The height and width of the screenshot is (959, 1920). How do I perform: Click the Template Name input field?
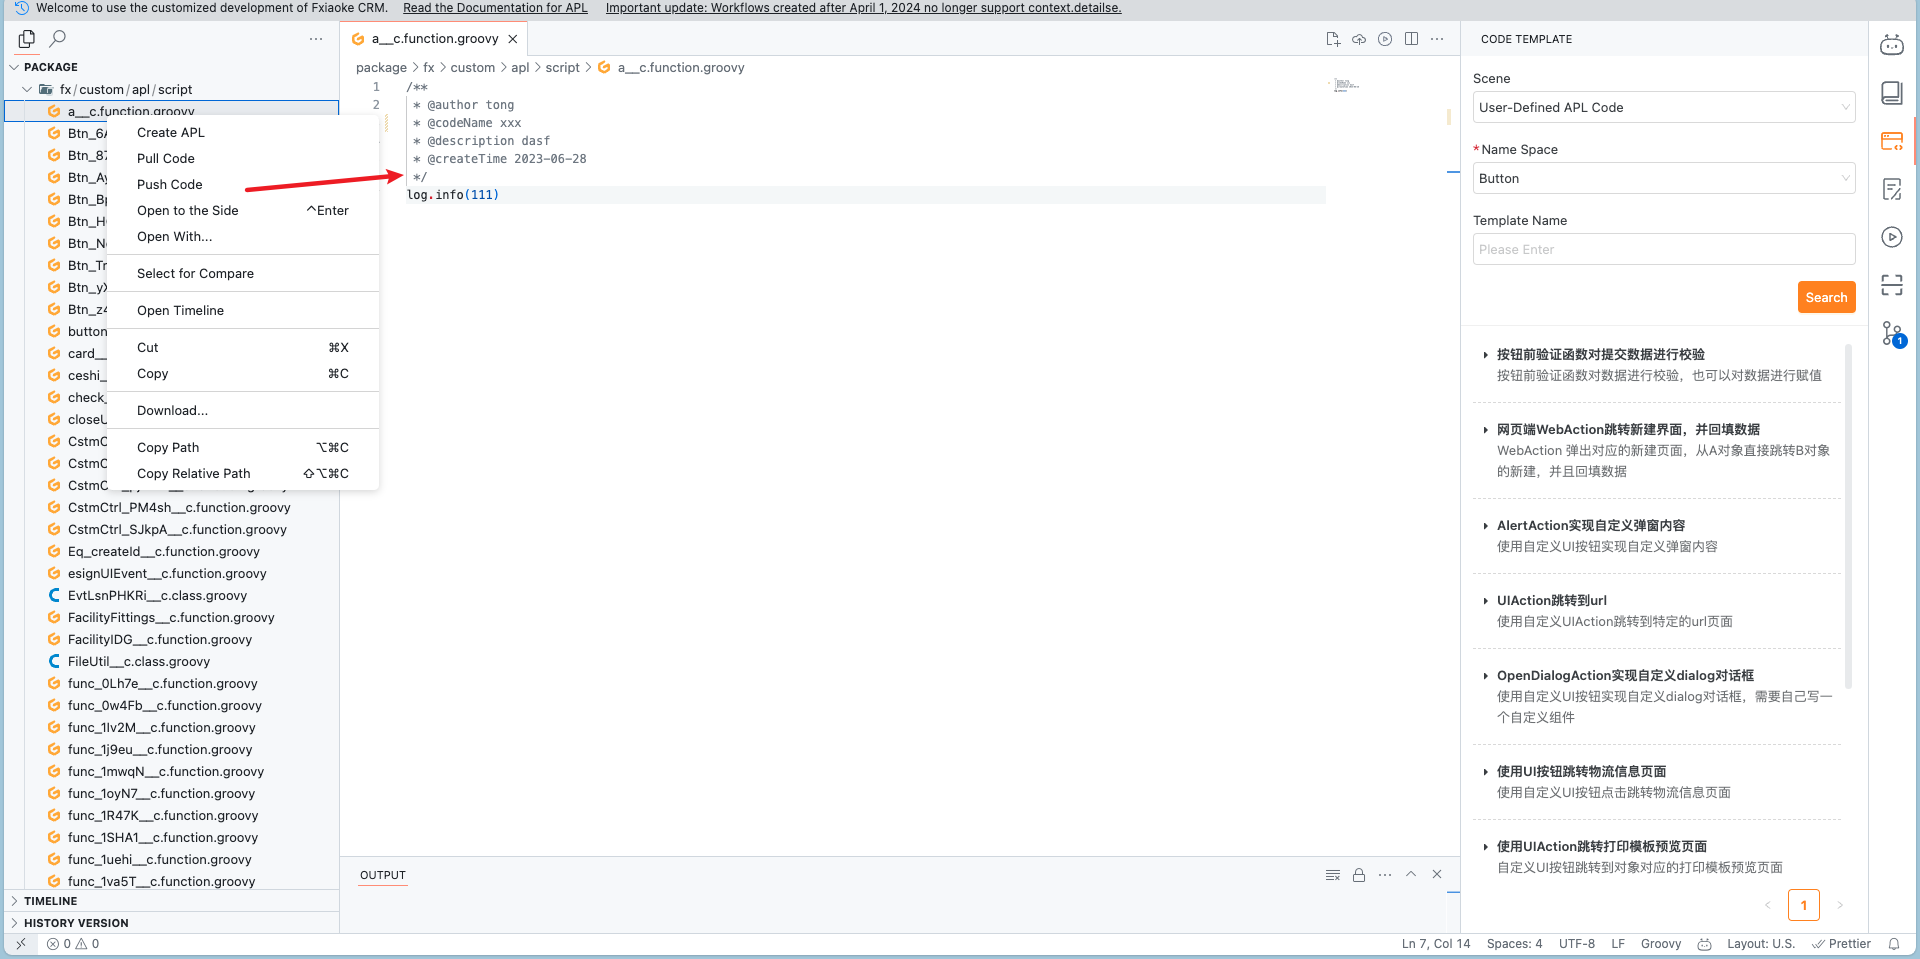(1664, 249)
